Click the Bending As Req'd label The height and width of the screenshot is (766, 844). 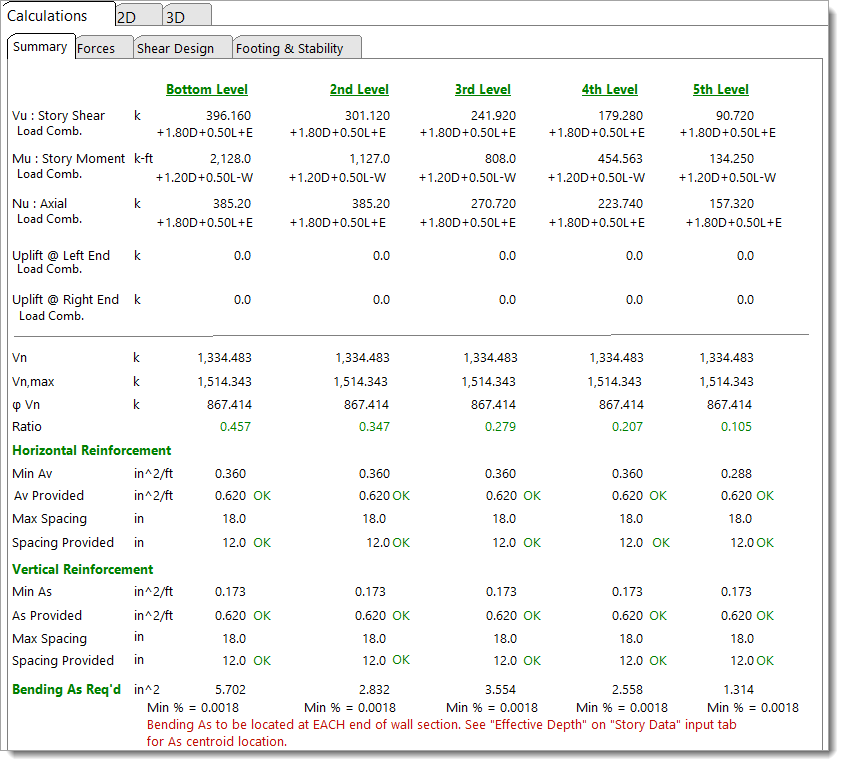[x=66, y=689]
